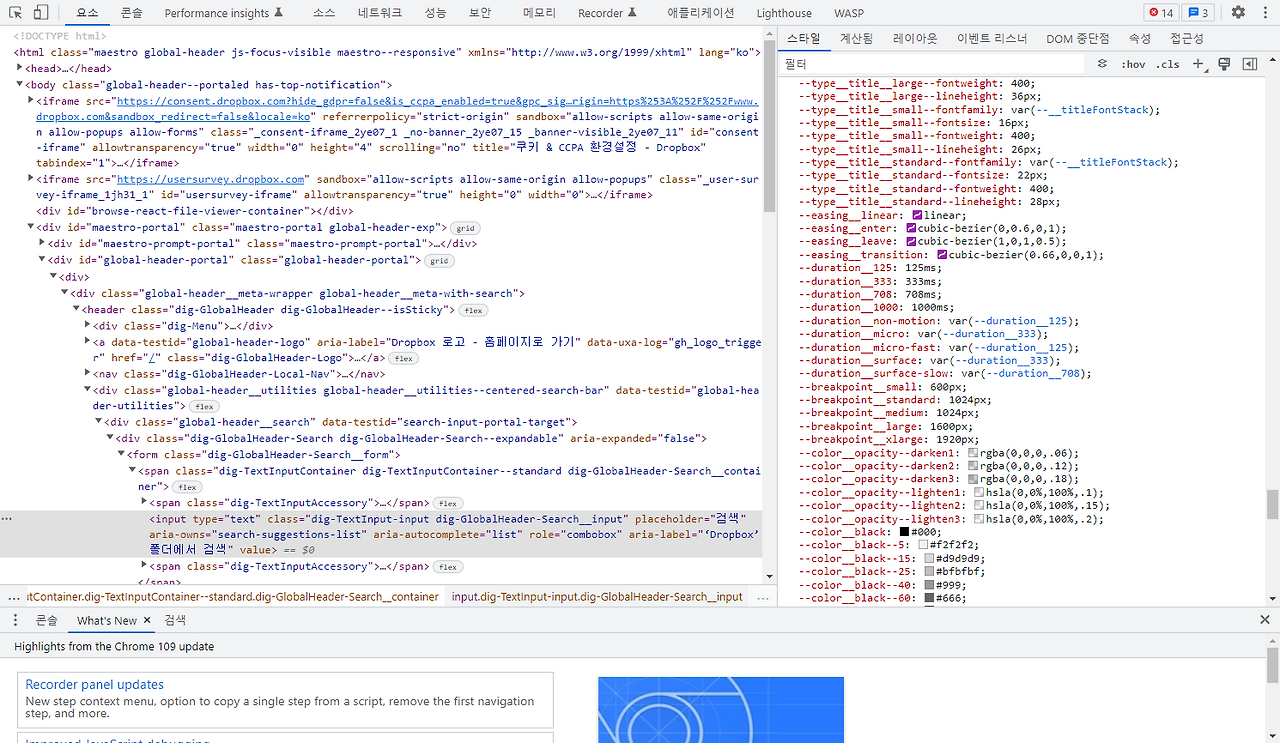This screenshot has width=1280, height=743.
Task: Click the styles pane vertical scrollbar thumb
Action: (1272, 504)
